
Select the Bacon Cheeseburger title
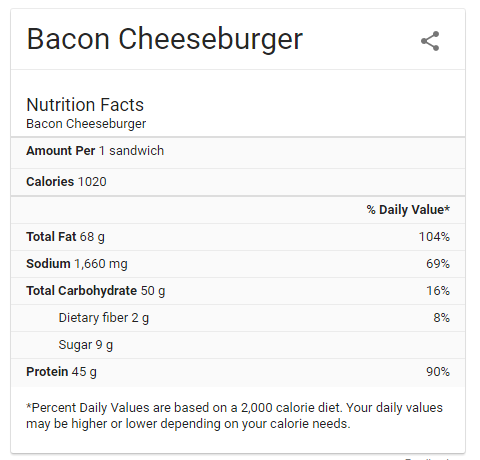click(165, 40)
